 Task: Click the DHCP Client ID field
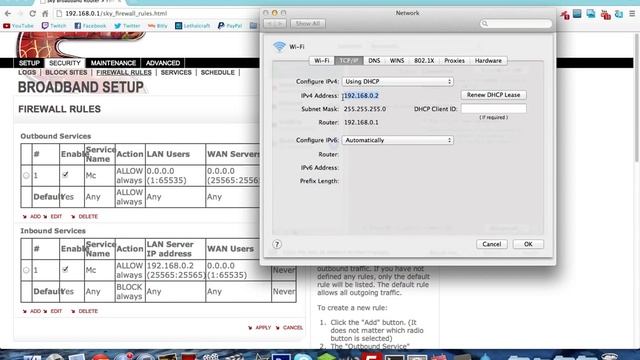tap(493, 109)
